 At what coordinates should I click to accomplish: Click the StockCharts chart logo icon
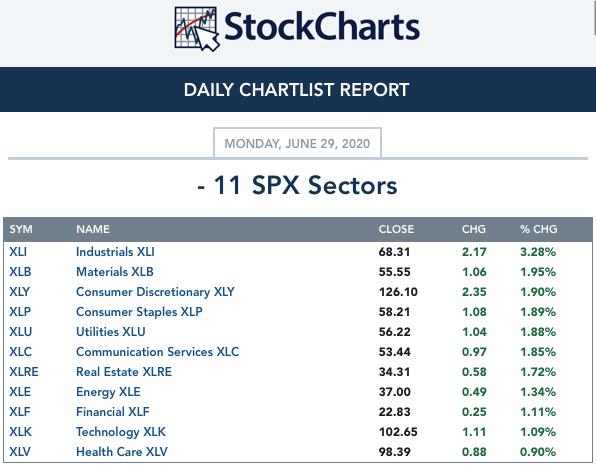[197, 29]
